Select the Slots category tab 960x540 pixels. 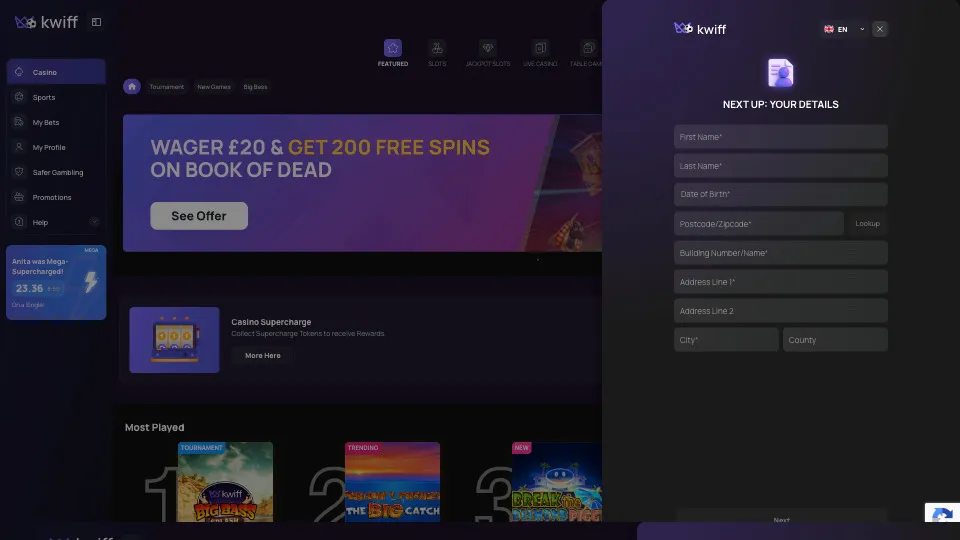437,53
